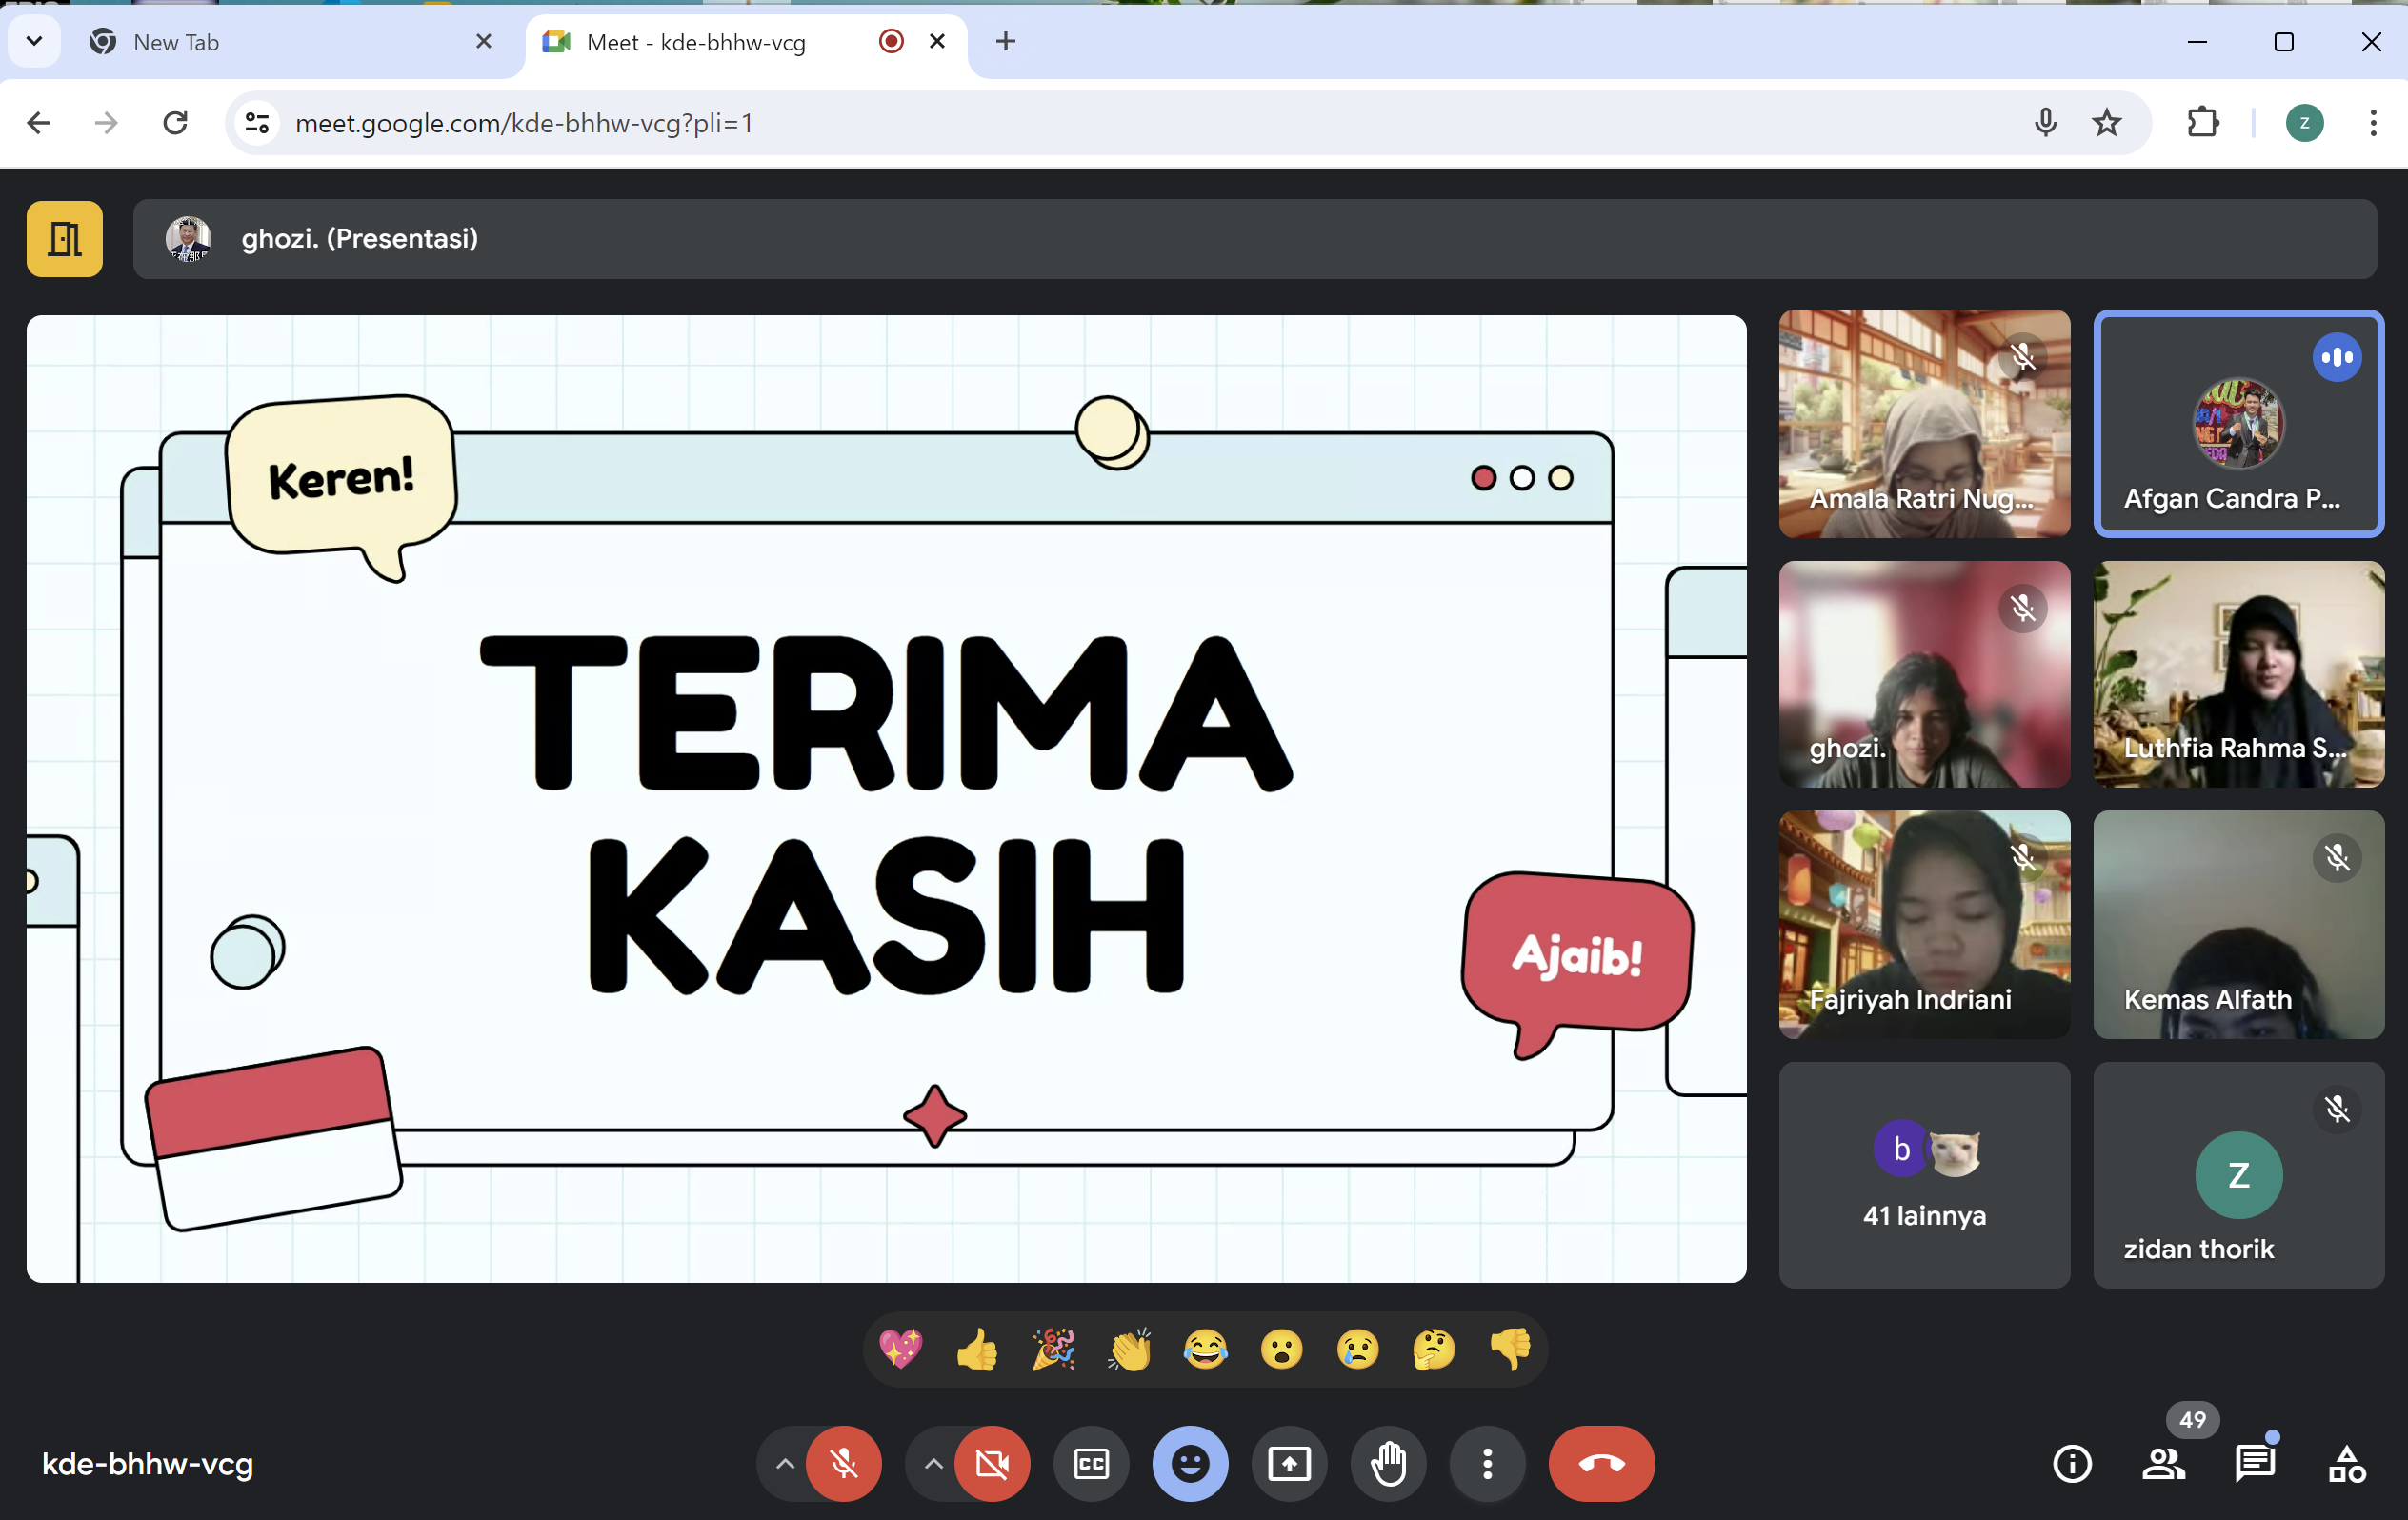This screenshot has height=1520, width=2408.
Task: Unmute the microphone
Action: (x=844, y=1464)
